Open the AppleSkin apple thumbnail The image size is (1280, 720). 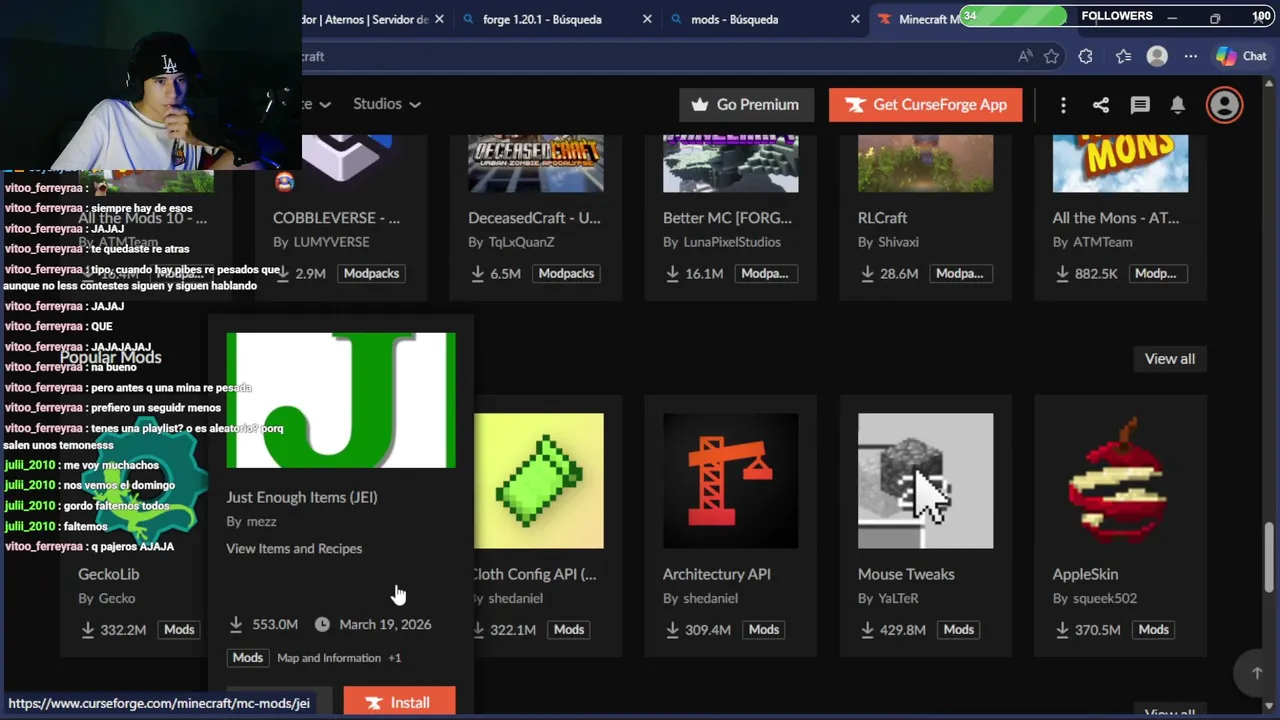1120,481
